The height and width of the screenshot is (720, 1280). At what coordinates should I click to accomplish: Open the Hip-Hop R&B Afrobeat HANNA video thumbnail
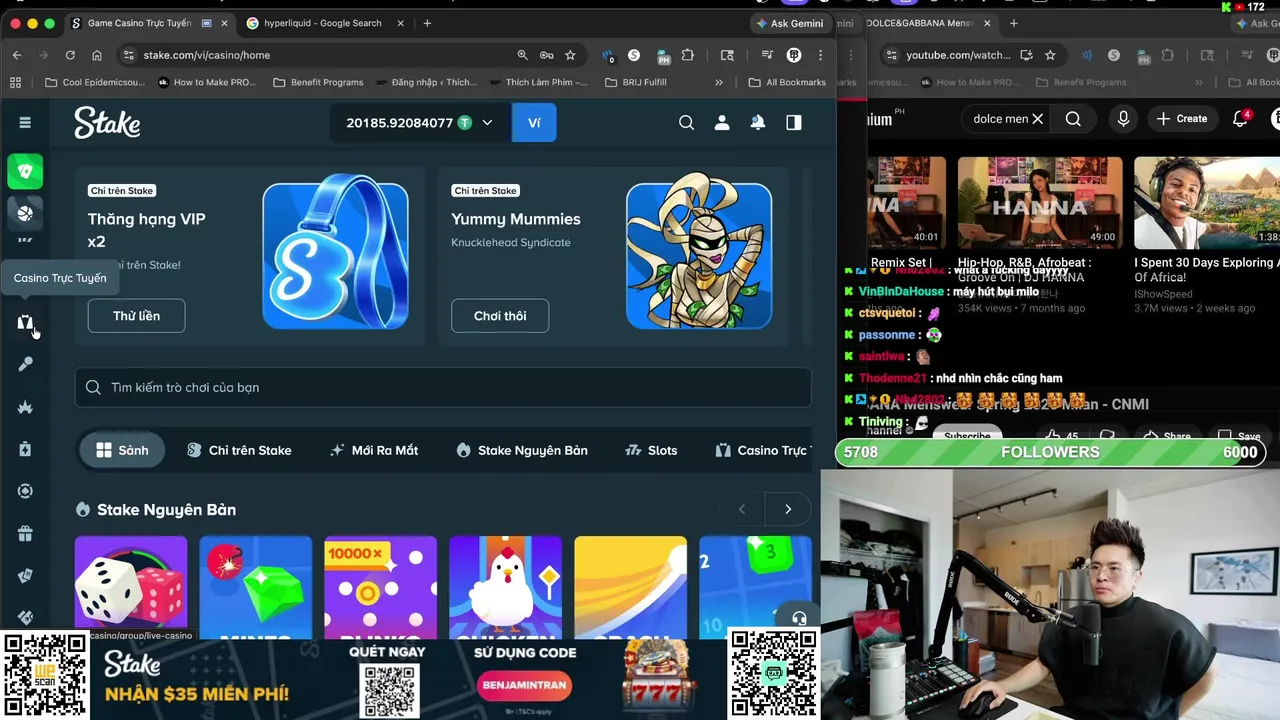pyautogui.click(x=1040, y=203)
